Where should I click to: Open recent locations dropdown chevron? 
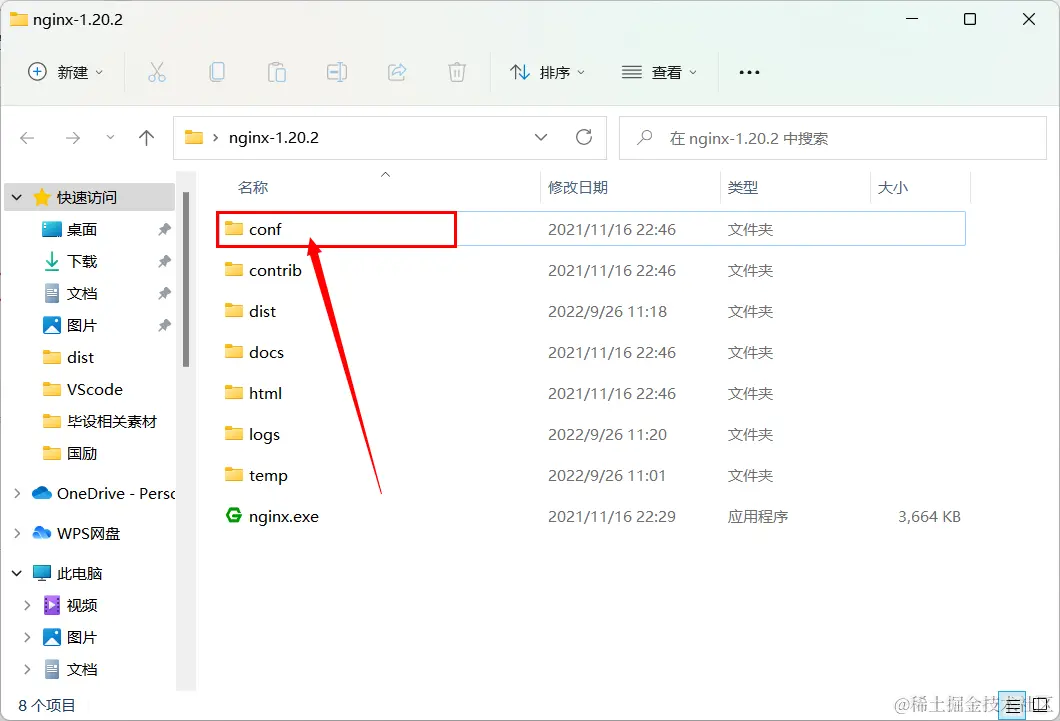[x=110, y=138]
